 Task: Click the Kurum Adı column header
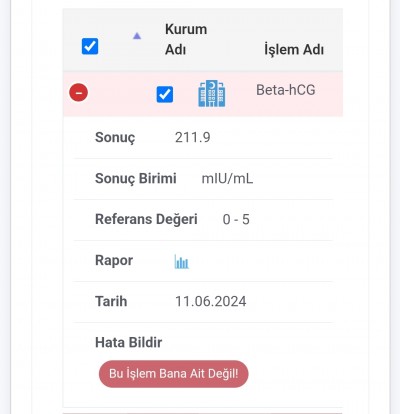[x=186, y=39]
